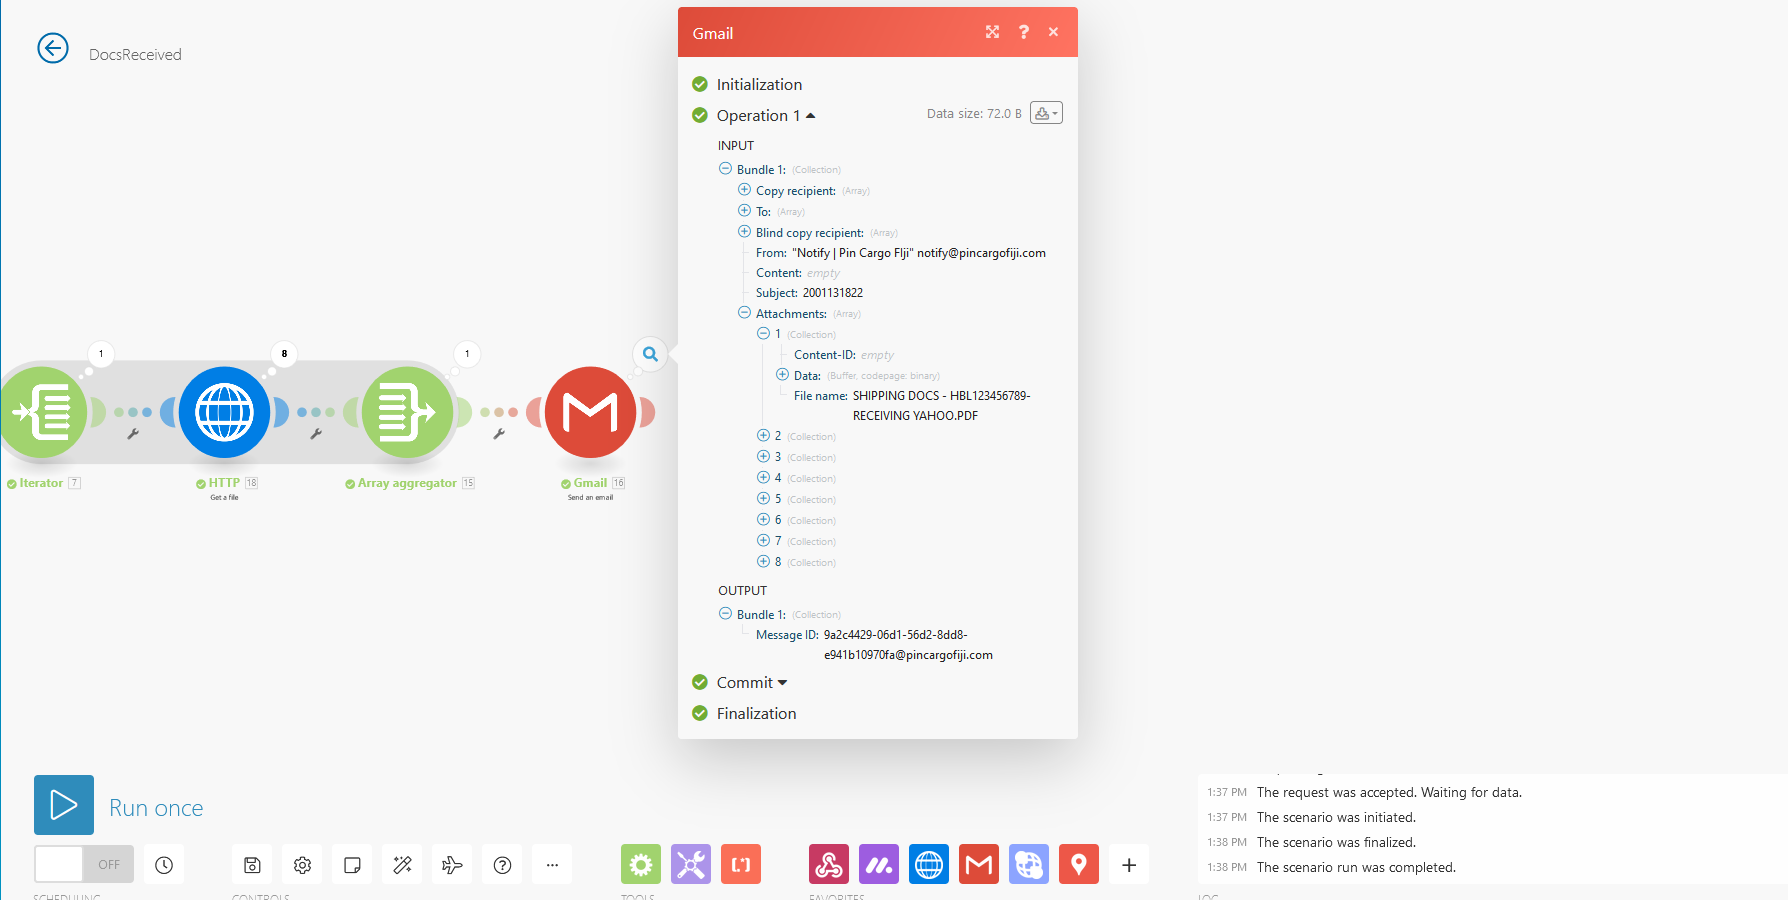The image size is (1788, 900).
Task: Open the HTTP Get a file module
Action: point(224,412)
